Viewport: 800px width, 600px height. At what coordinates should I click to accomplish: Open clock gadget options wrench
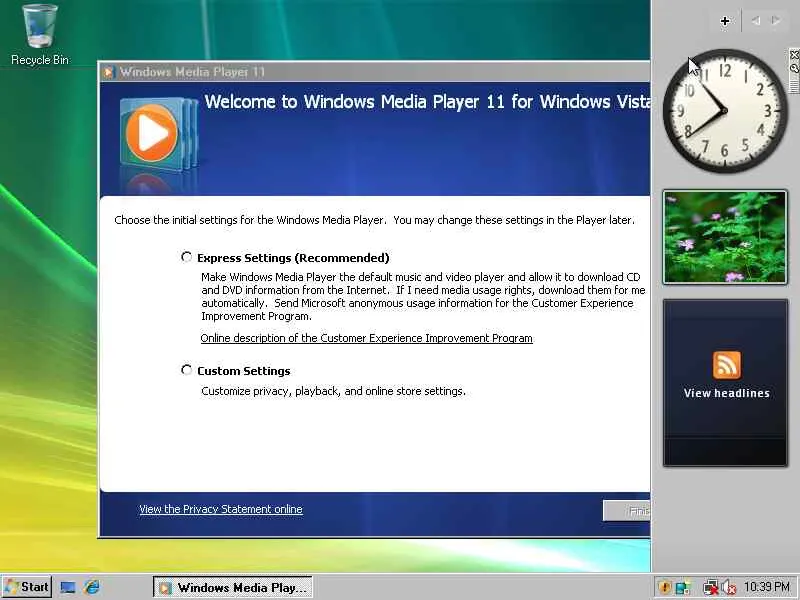coord(794,68)
